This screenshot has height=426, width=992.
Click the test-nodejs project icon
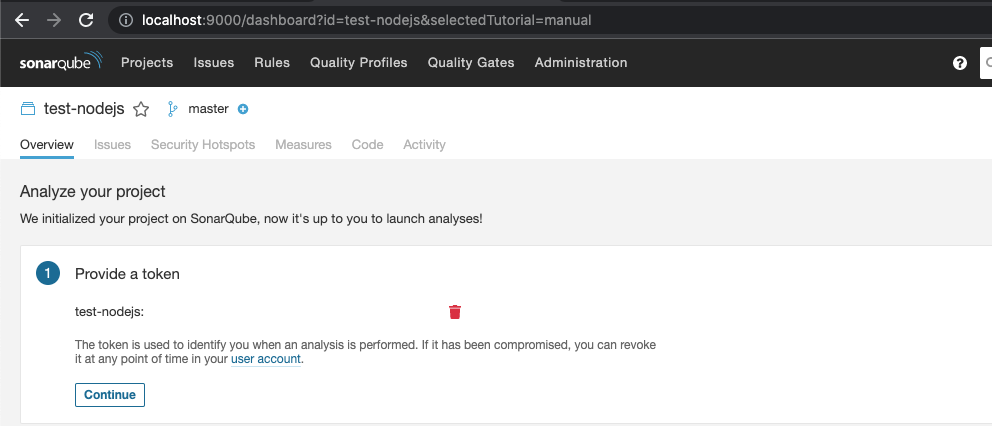click(x=28, y=109)
